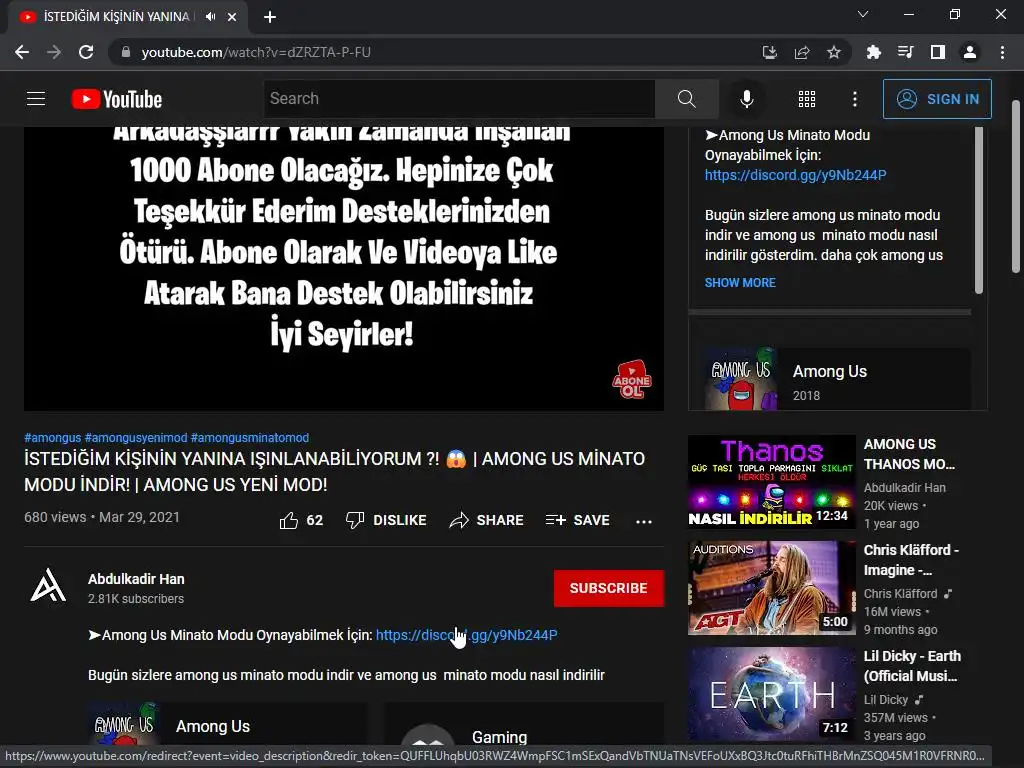Open a new browser tab
The image size is (1024, 768).
tap(270, 17)
